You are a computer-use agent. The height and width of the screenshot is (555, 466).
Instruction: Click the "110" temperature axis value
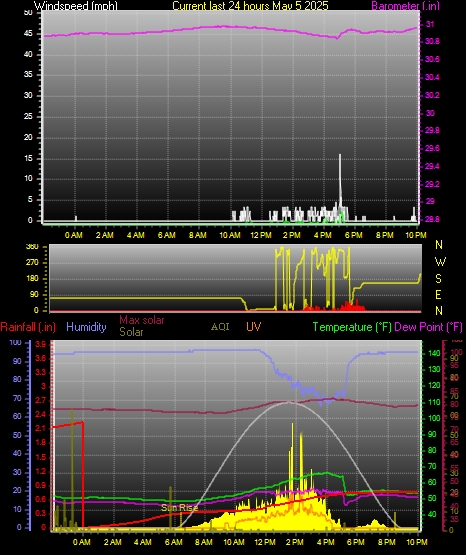[434, 402]
